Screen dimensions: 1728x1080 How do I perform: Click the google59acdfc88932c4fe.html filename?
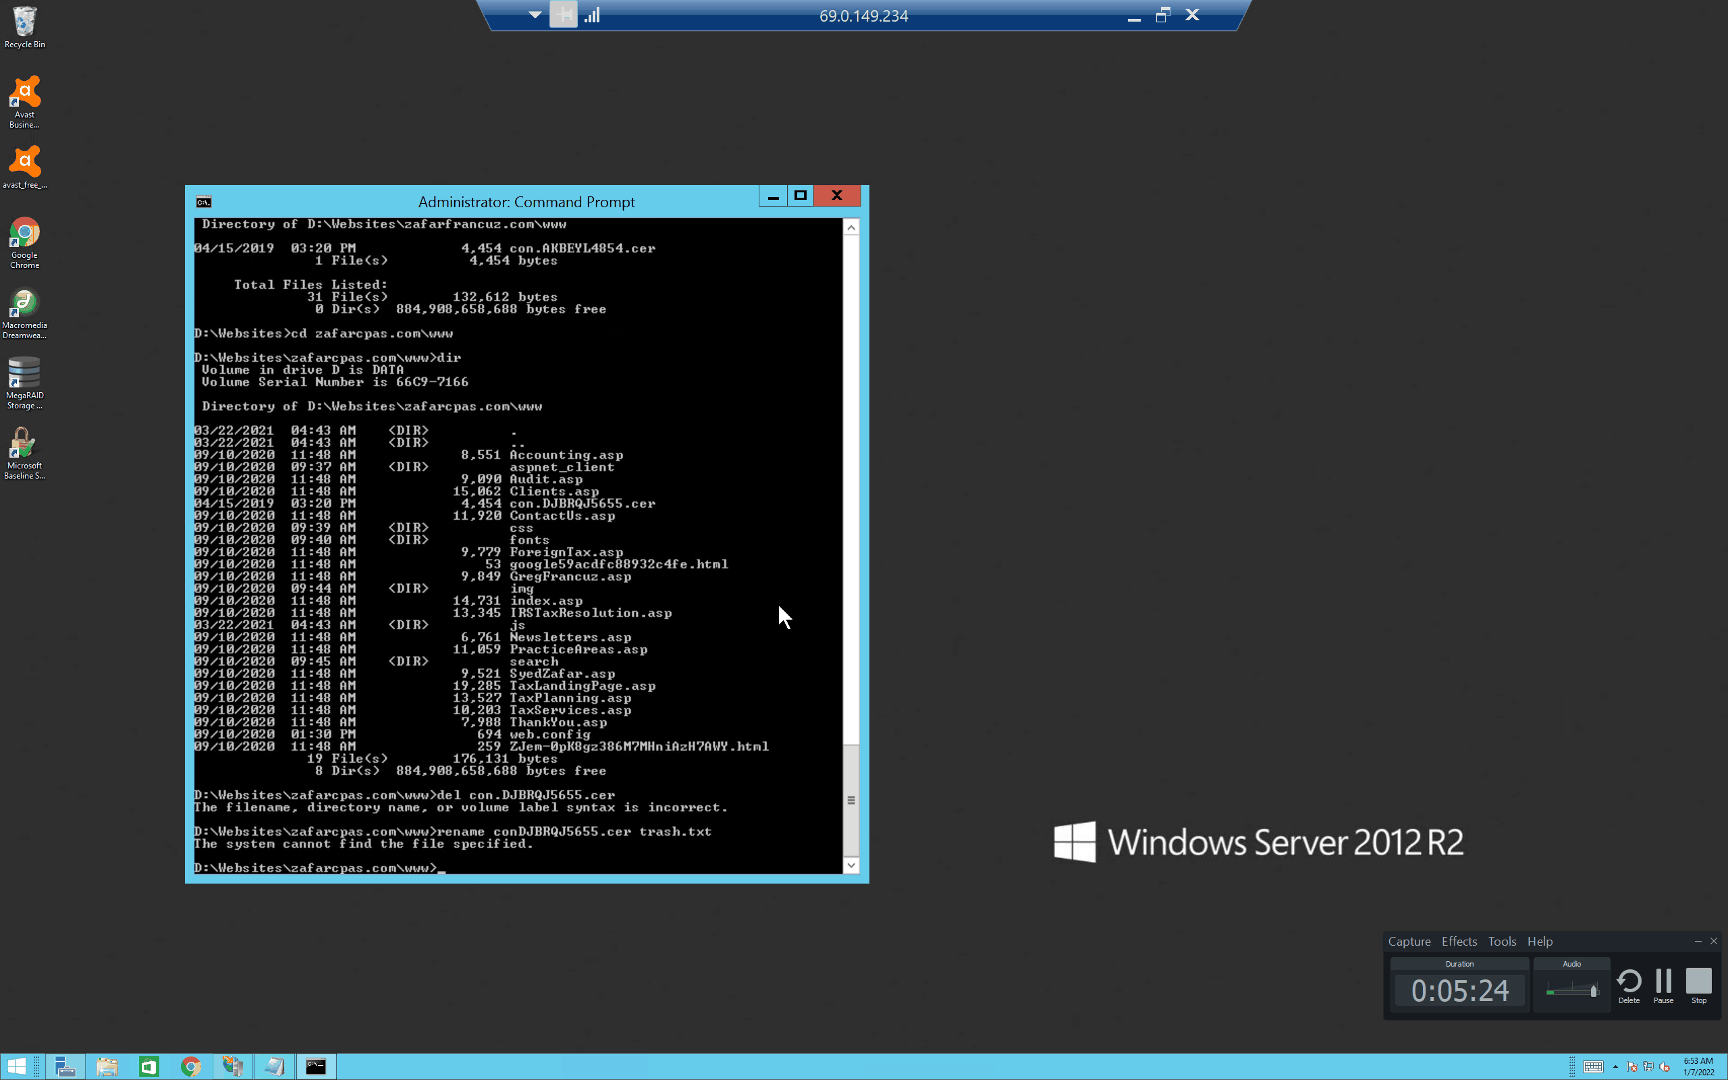pos(619,564)
